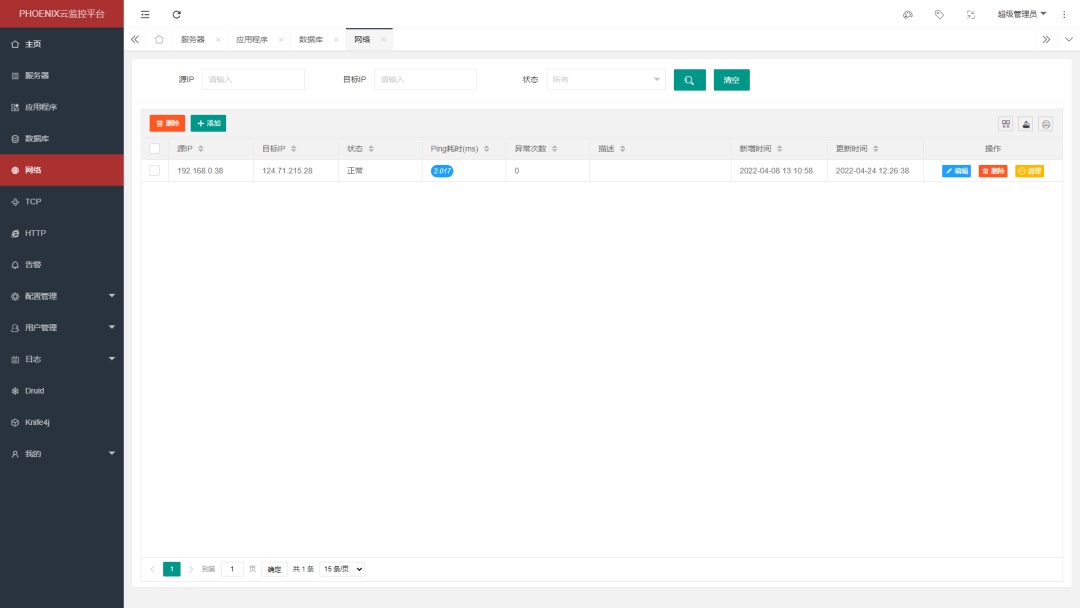Open the 状态 filter dropdown

606,80
